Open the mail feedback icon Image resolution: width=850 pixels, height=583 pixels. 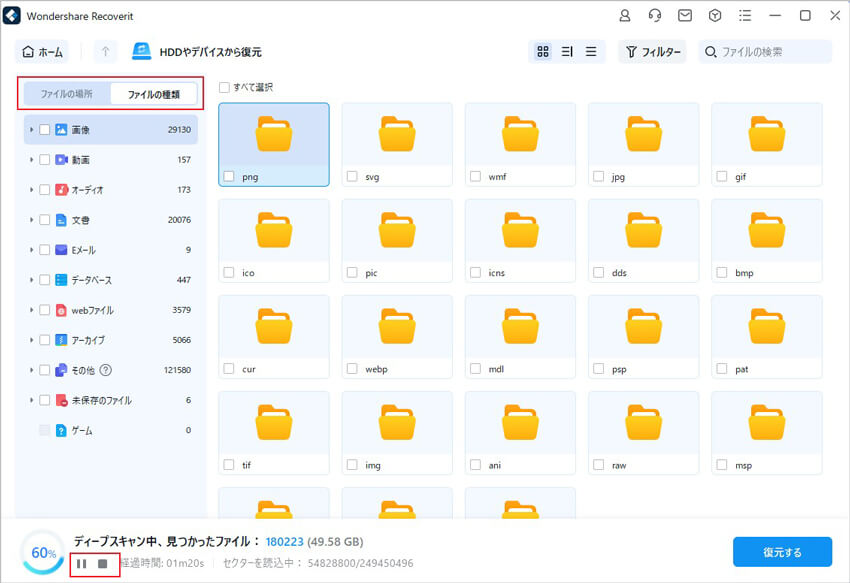coord(685,16)
